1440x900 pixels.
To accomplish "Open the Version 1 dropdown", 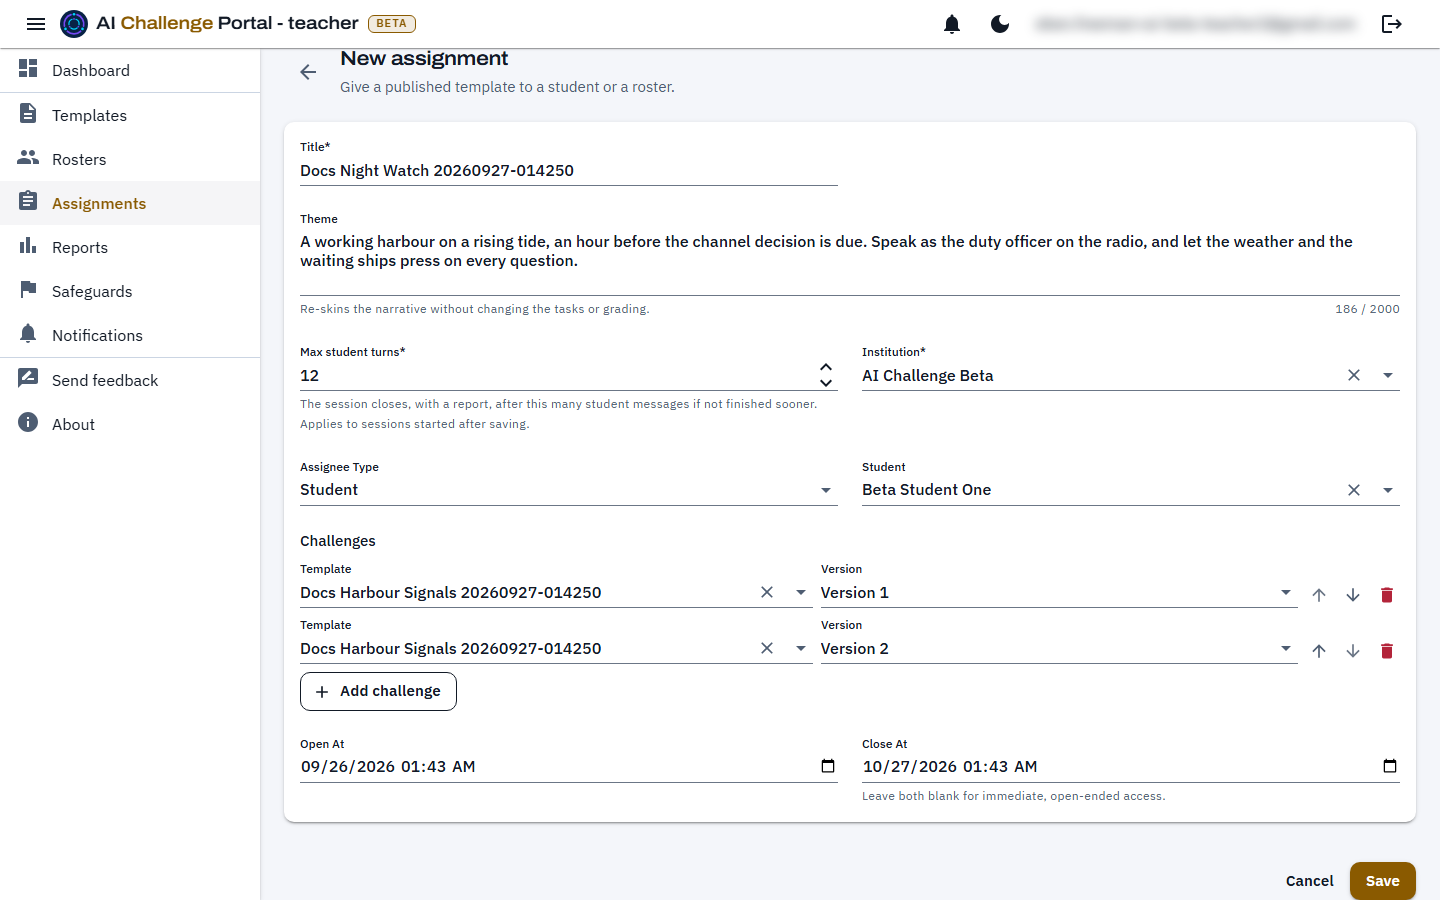I will click(x=1059, y=593).
